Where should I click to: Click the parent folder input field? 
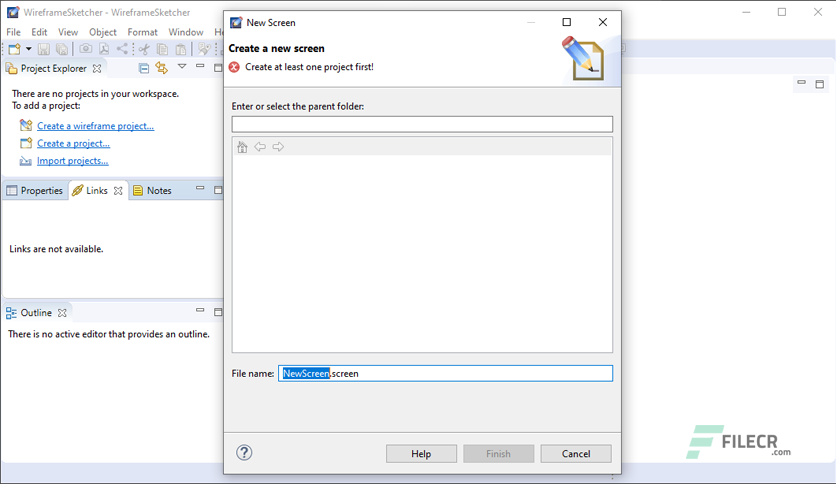point(422,124)
